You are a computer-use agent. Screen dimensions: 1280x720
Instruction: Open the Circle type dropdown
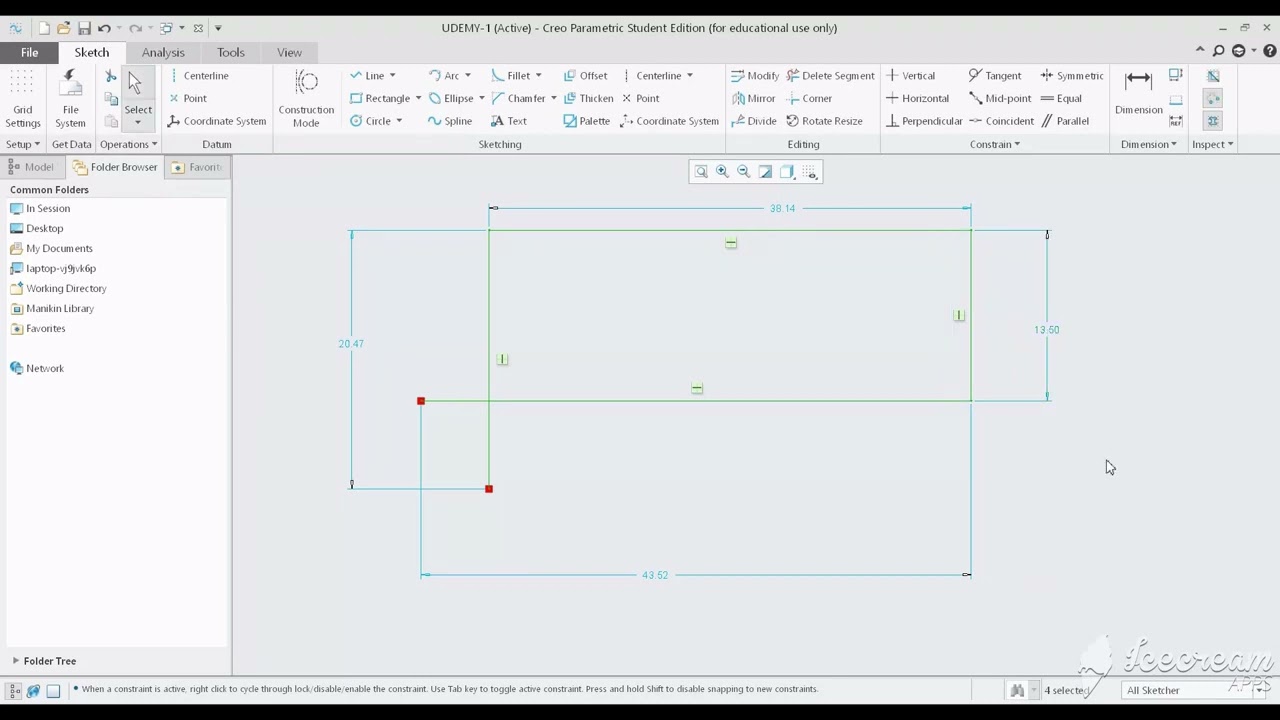point(399,121)
